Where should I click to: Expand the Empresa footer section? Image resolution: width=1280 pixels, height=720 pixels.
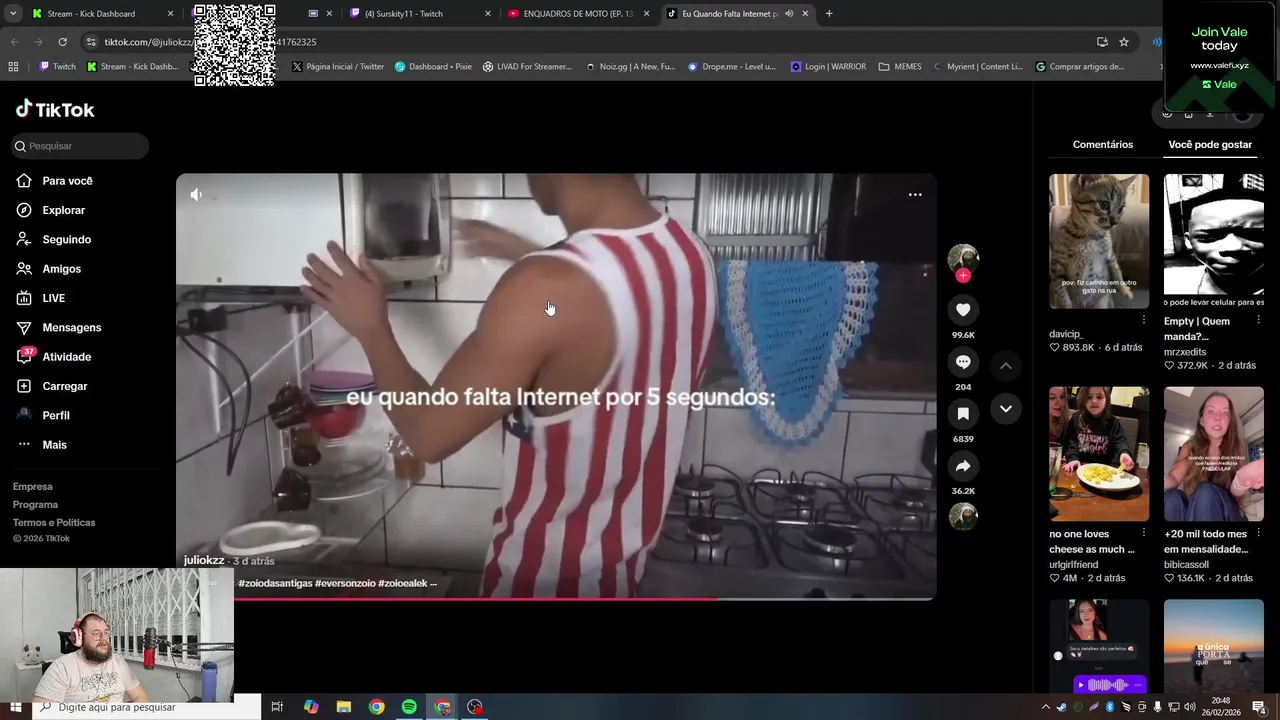33,487
